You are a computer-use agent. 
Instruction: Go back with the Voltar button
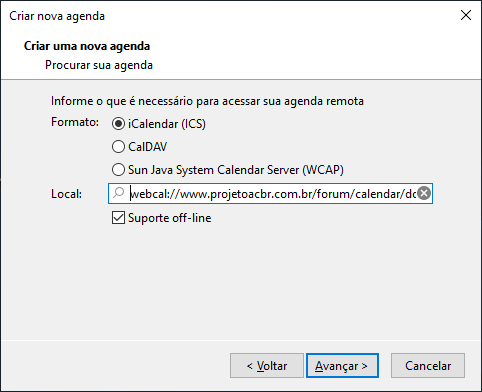tap(267, 366)
